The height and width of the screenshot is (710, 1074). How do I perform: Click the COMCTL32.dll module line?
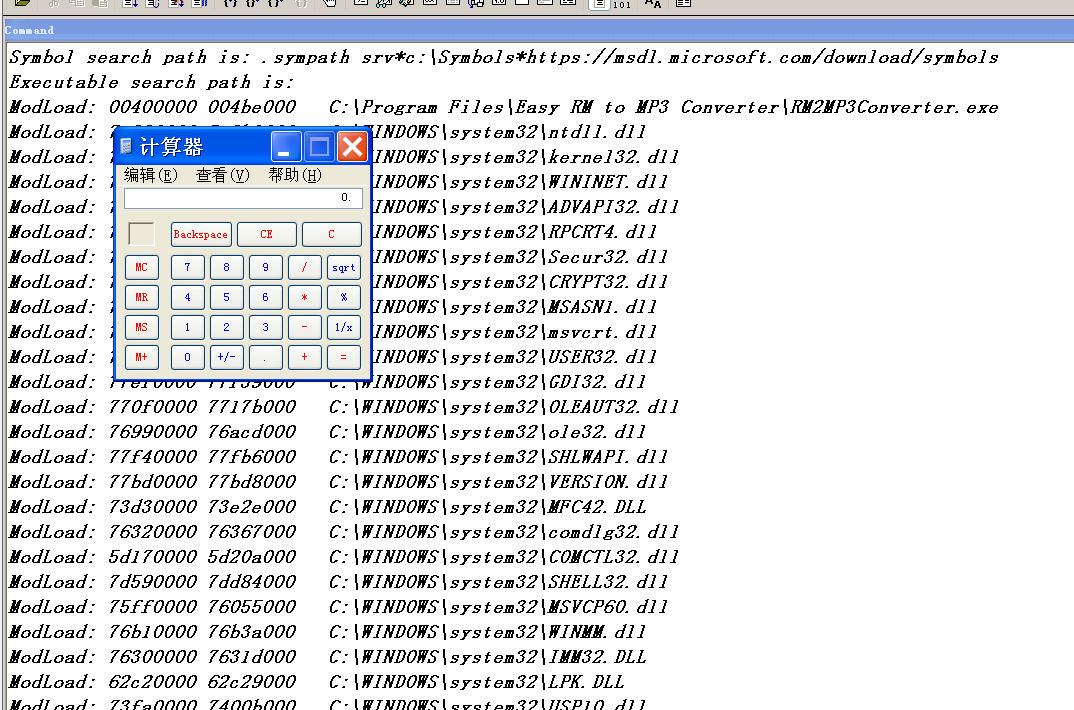344,557
